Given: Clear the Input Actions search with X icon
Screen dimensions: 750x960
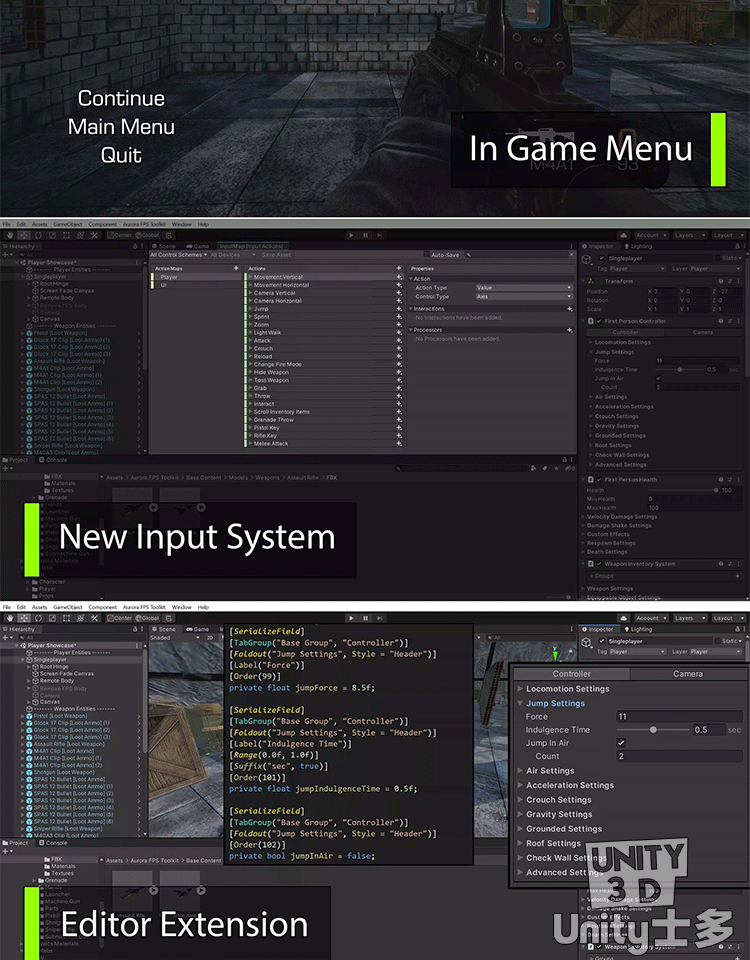Looking at the screenshot, I should (x=571, y=255).
